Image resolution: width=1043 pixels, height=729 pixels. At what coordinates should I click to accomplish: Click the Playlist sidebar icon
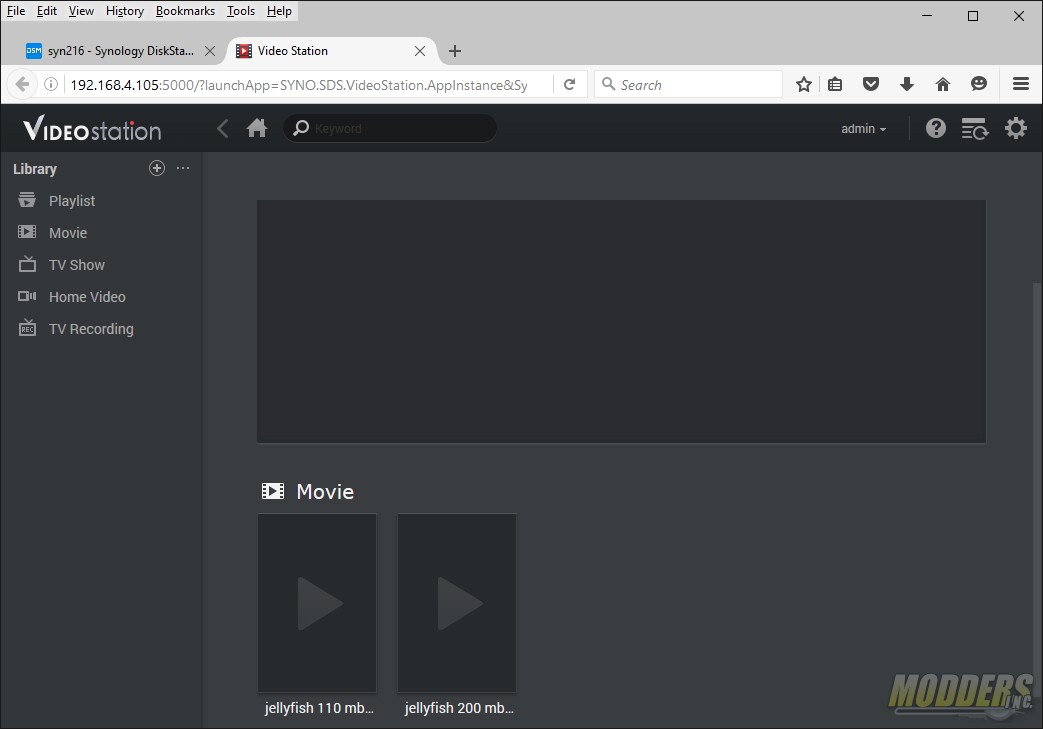coord(27,200)
